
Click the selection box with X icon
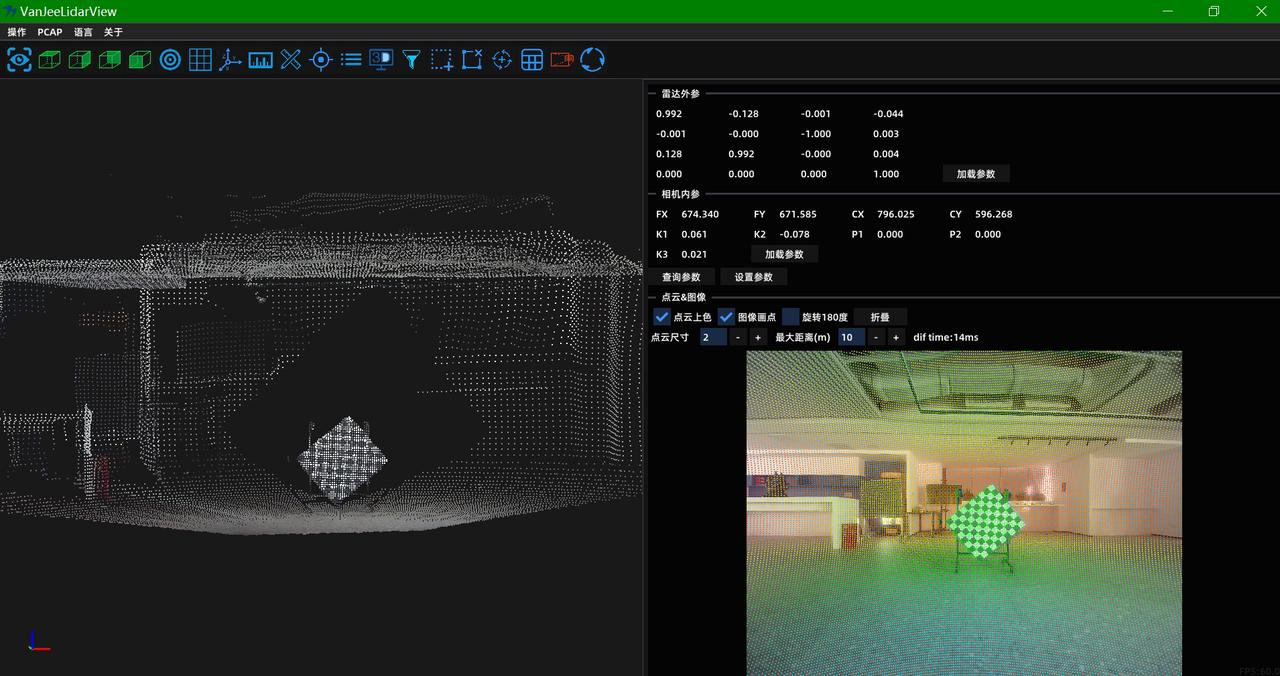point(472,60)
